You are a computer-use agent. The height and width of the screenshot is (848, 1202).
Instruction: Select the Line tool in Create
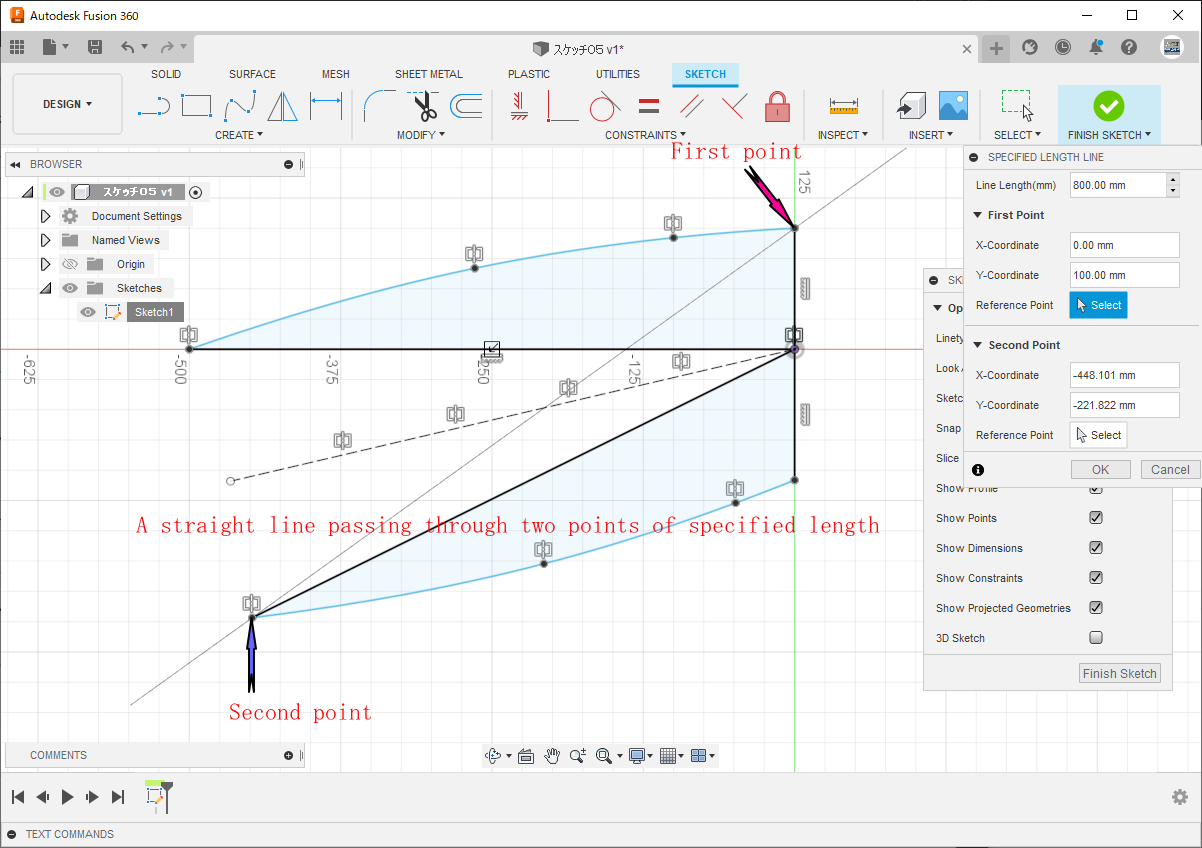[153, 105]
